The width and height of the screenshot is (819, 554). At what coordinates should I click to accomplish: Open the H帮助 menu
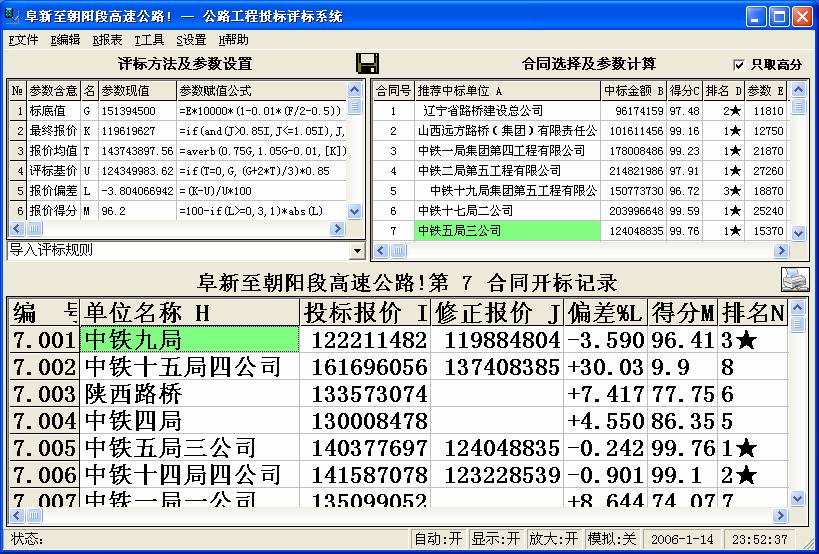tap(233, 40)
